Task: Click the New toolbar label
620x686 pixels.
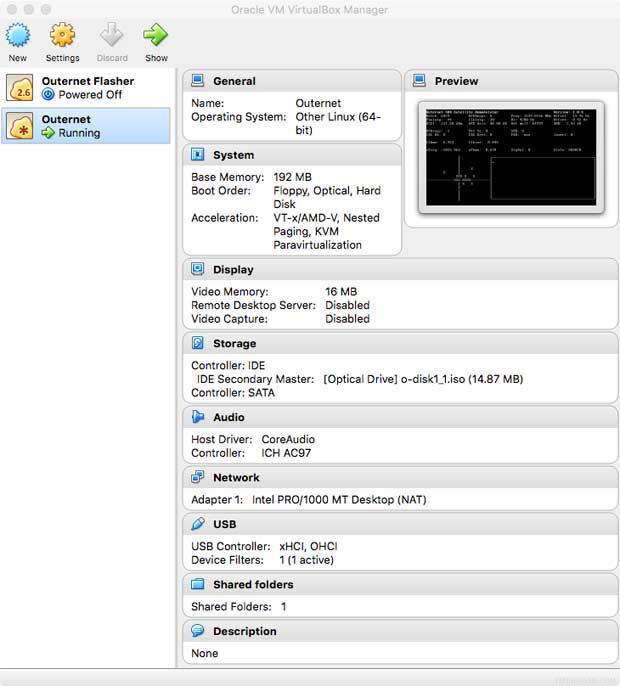Action: pos(18,58)
